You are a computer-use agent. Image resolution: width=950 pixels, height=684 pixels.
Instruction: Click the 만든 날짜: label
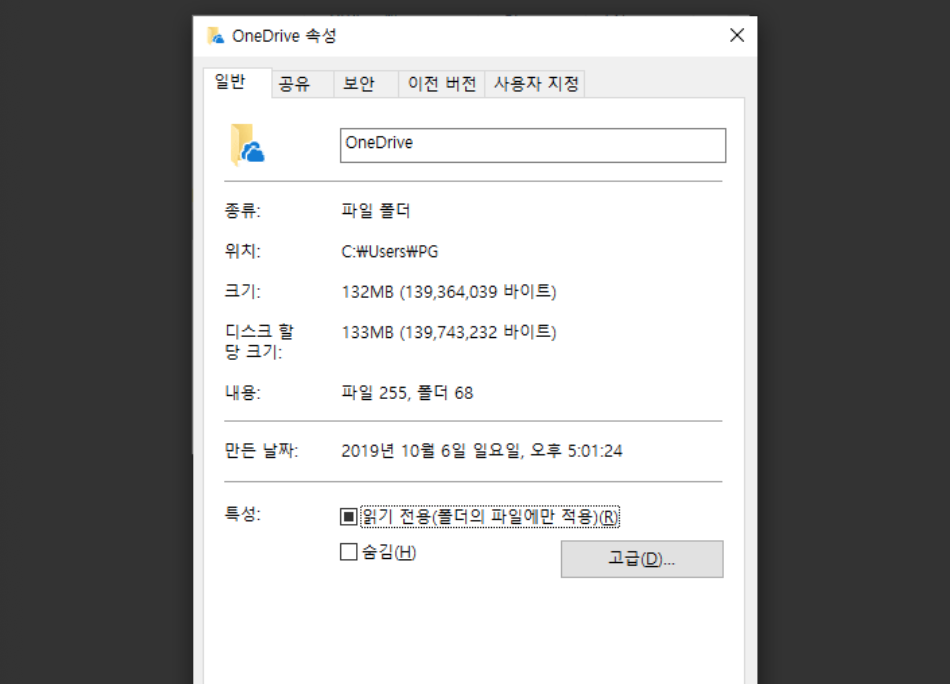pyautogui.click(x=261, y=451)
